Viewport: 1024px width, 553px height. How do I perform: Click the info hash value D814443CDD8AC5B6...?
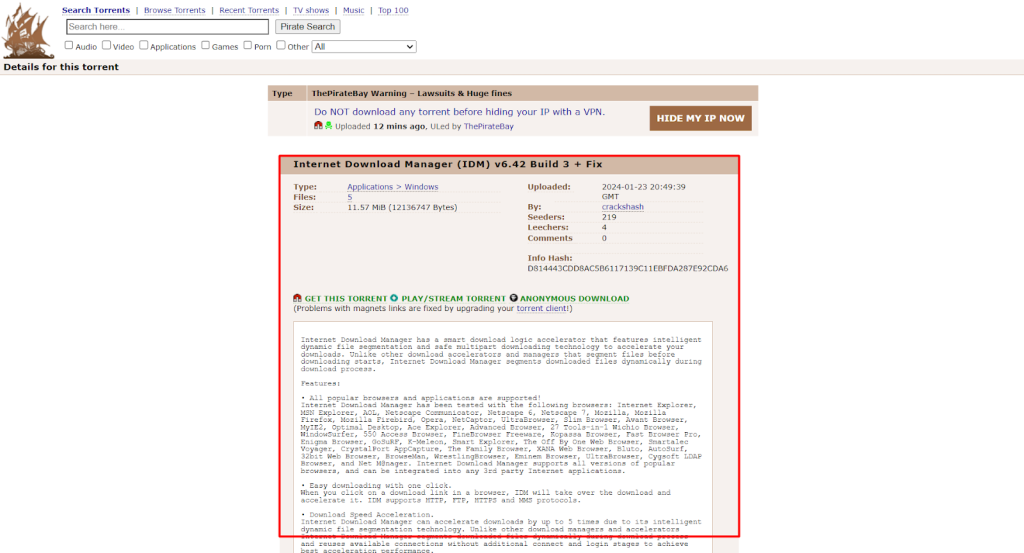(x=628, y=268)
